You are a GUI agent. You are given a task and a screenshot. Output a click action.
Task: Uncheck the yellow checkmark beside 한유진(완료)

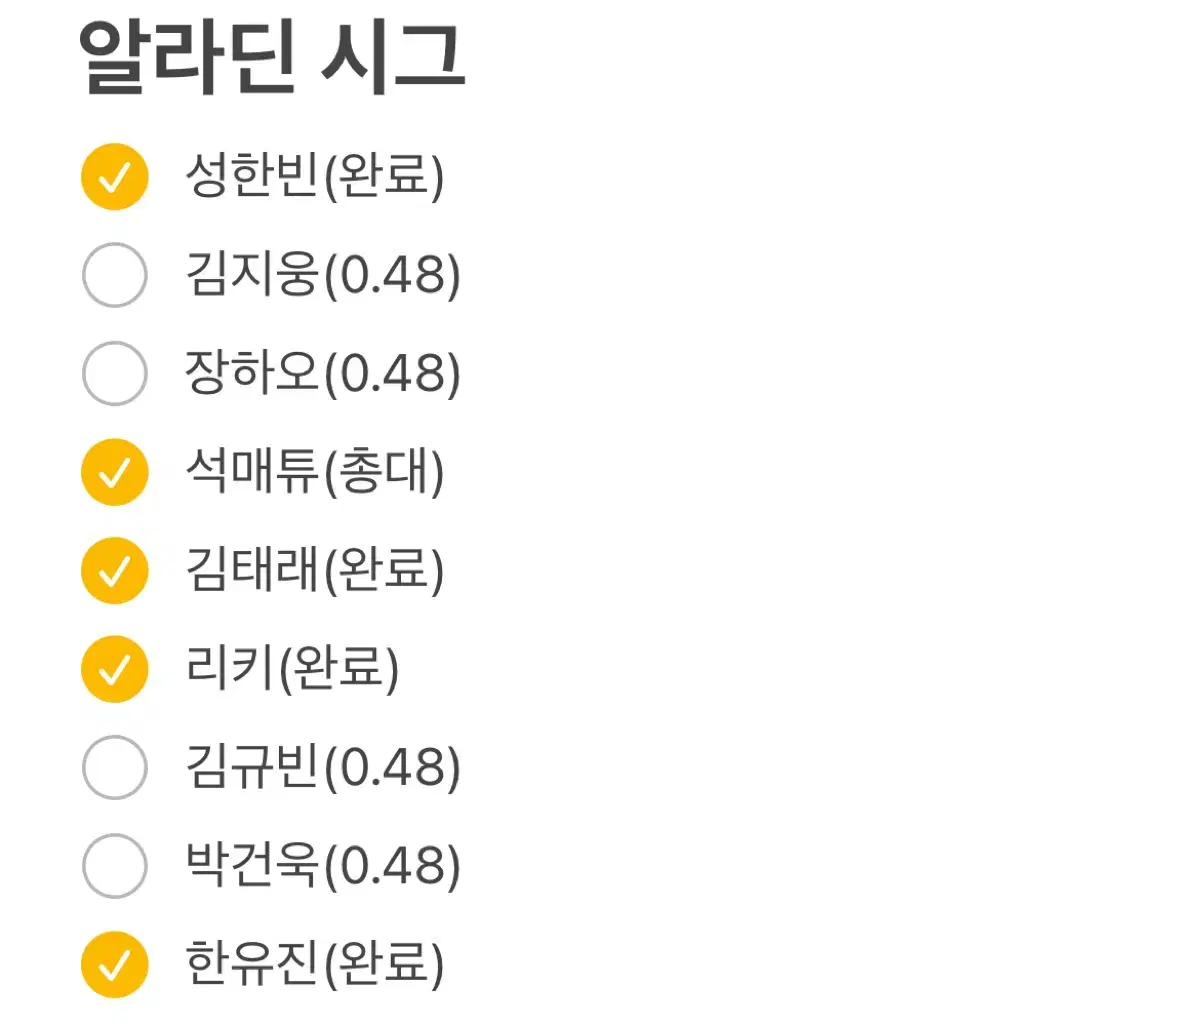pyautogui.click(x=114, y=964)
